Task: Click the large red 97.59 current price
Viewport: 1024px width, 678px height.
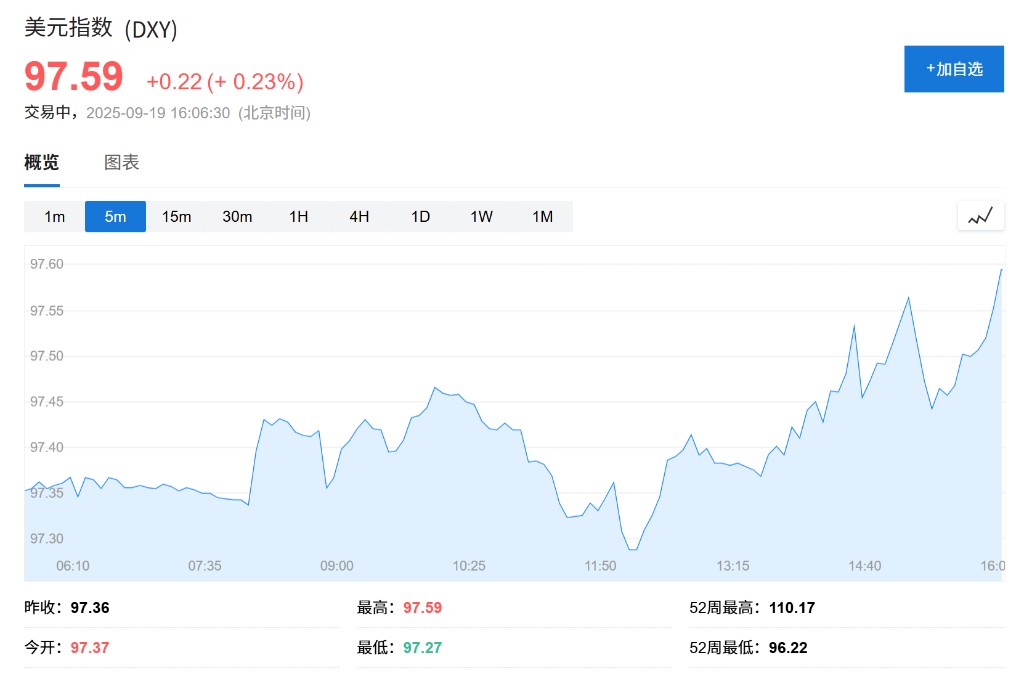Action: pyautogui.click(x=74, y=78)
